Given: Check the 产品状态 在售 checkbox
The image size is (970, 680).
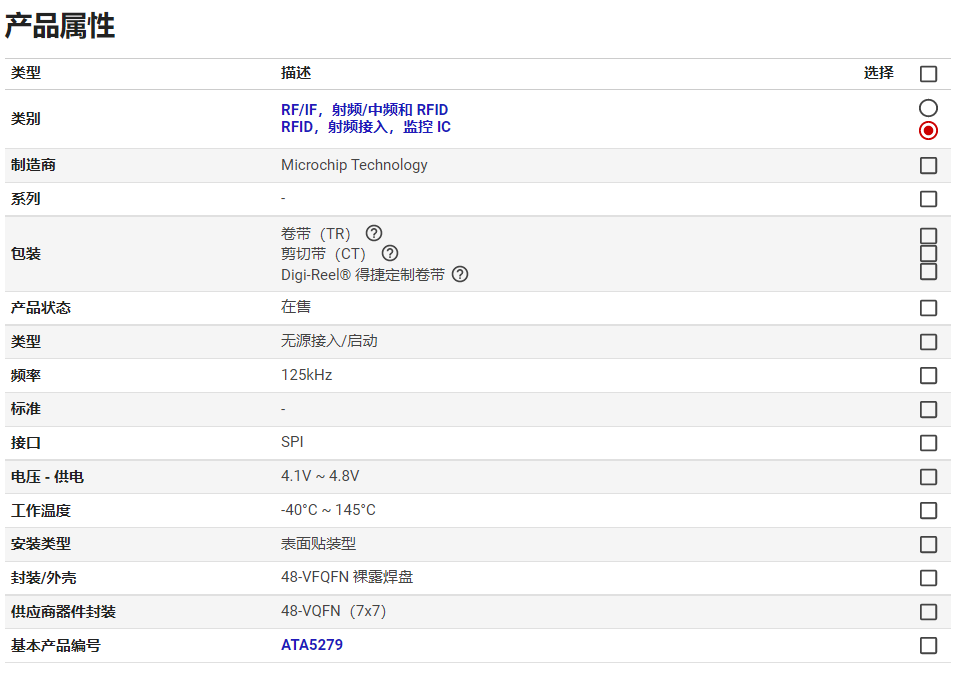Looking at the screenshot, I should pos(928,308).
